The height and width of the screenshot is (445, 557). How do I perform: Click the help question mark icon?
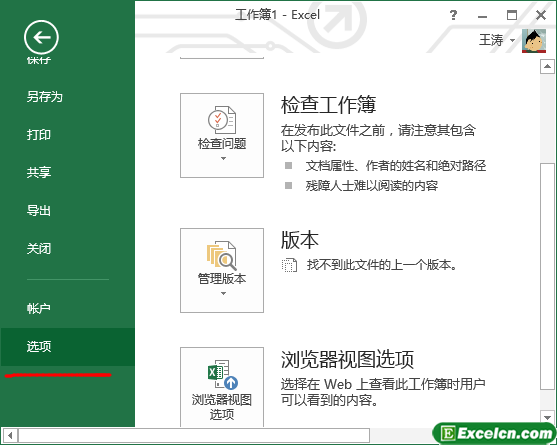point(453,15)
